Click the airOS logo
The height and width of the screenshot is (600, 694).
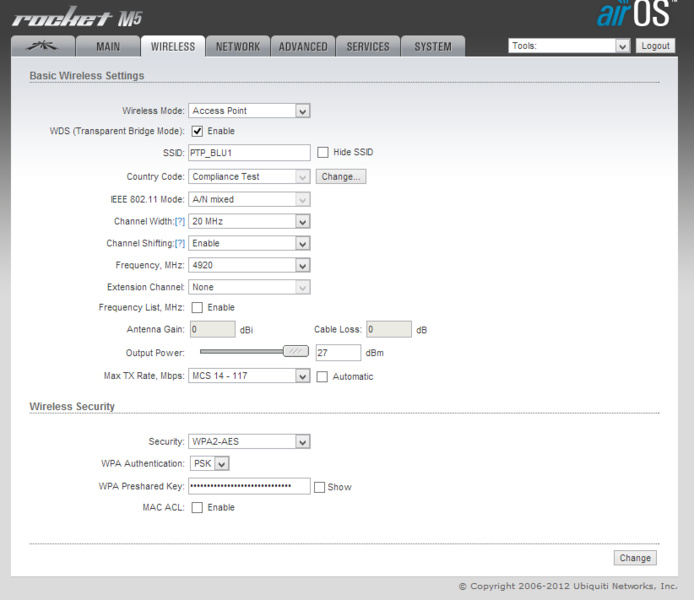[636, 14]
